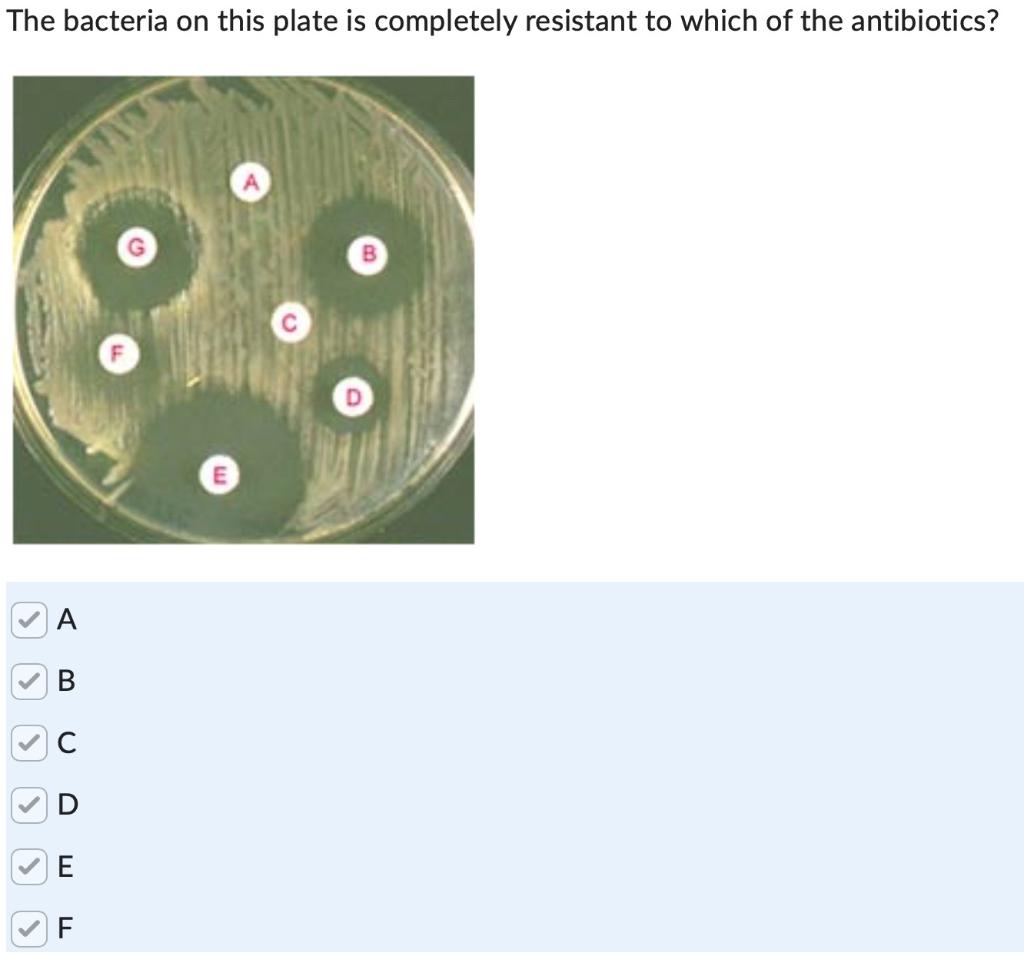This screenshot has width=1024, height=956.
Task: Toggle the answer option C checkbox
Action: (x=27, y=742)
